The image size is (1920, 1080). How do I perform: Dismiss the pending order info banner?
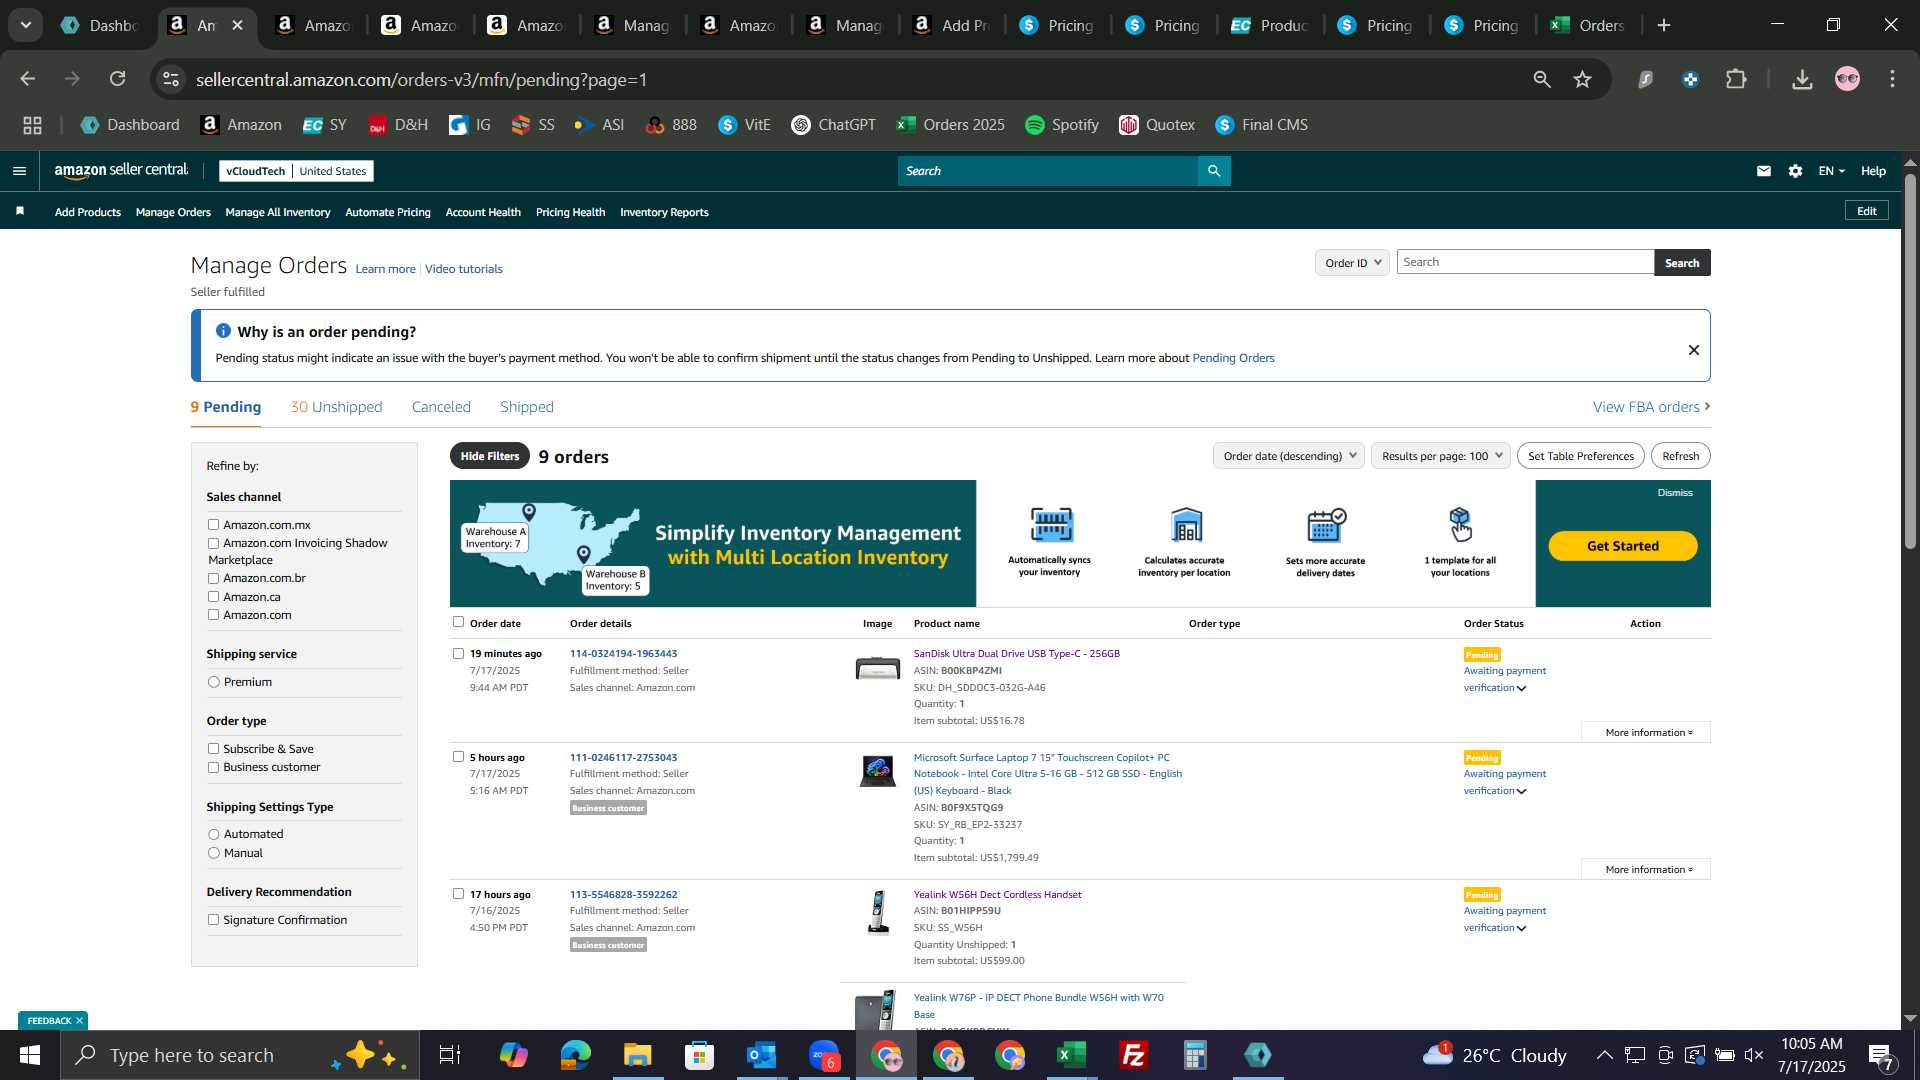(1694, 350)
